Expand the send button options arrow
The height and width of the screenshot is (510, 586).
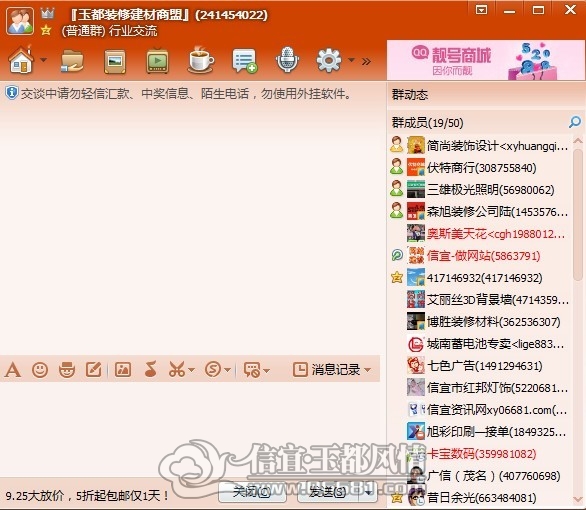click(x=368, y=492)
